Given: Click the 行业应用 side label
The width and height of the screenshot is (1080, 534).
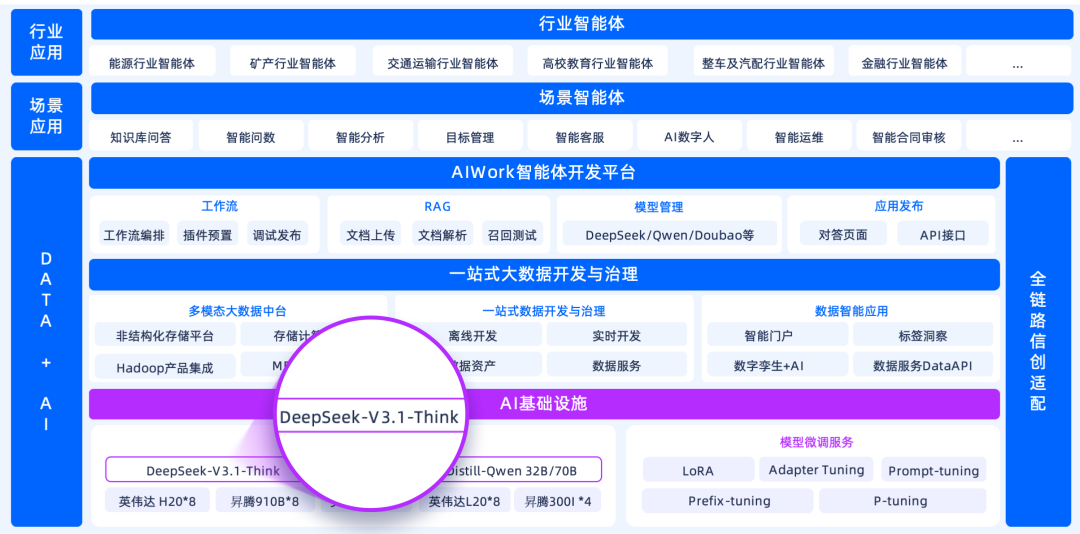Looking at the screenshot, I should tap(46, 42).
